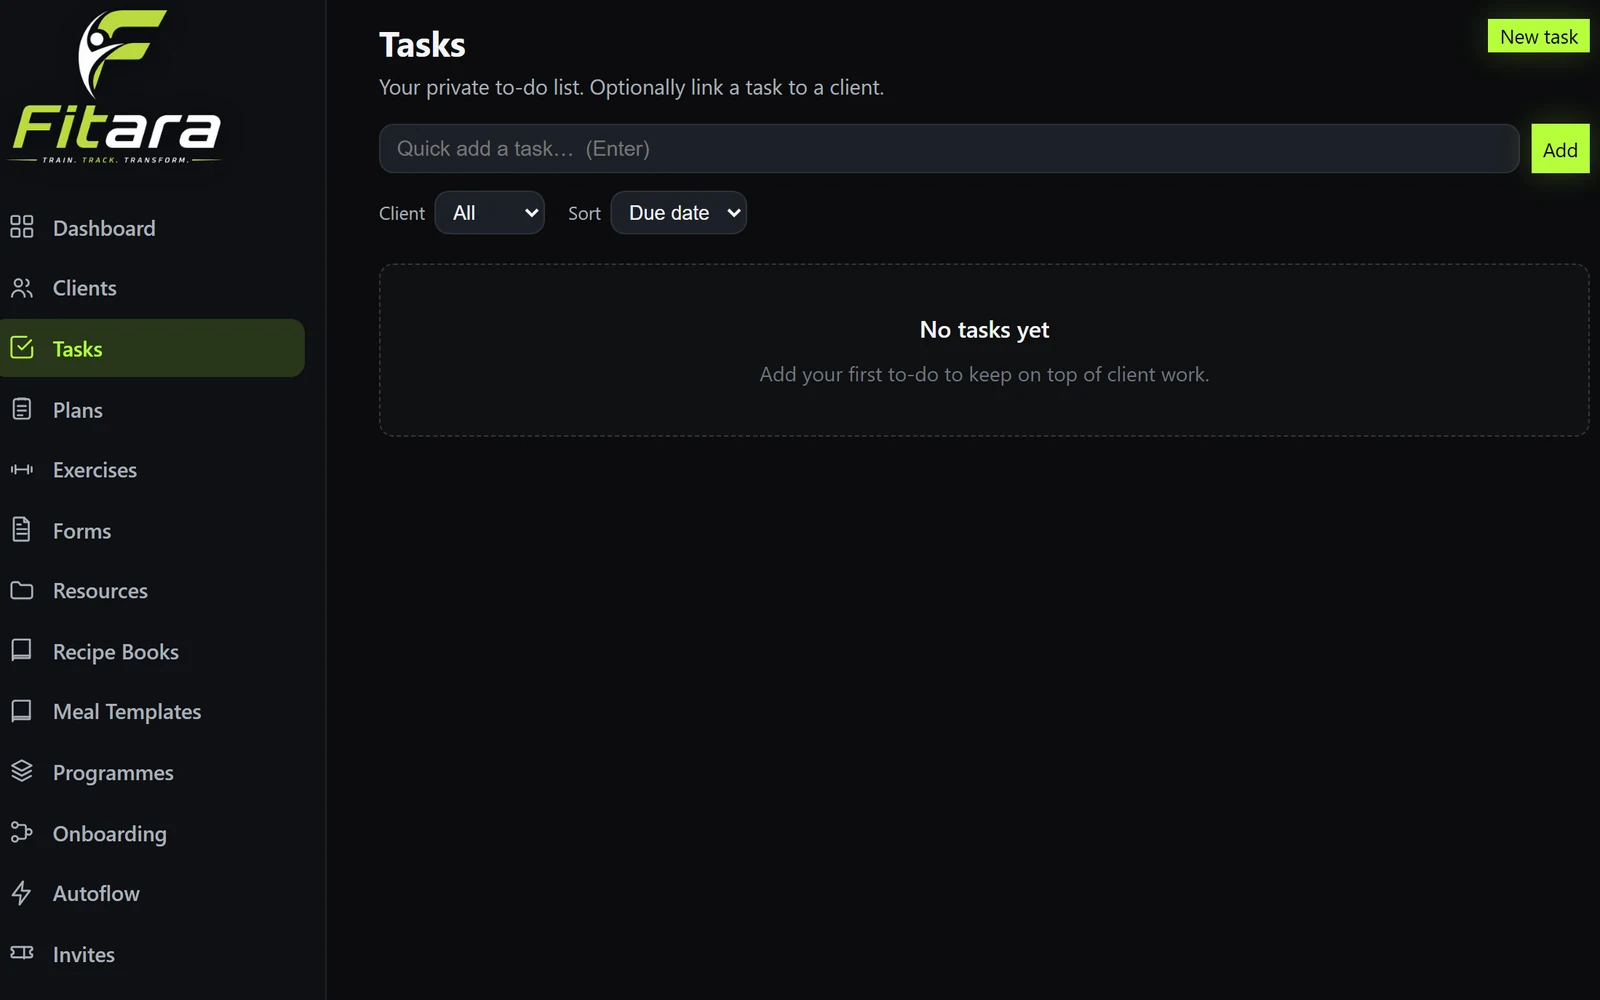Navigate to the Exercises label
Screen dimensions: 1600x1000
point(95,470)
